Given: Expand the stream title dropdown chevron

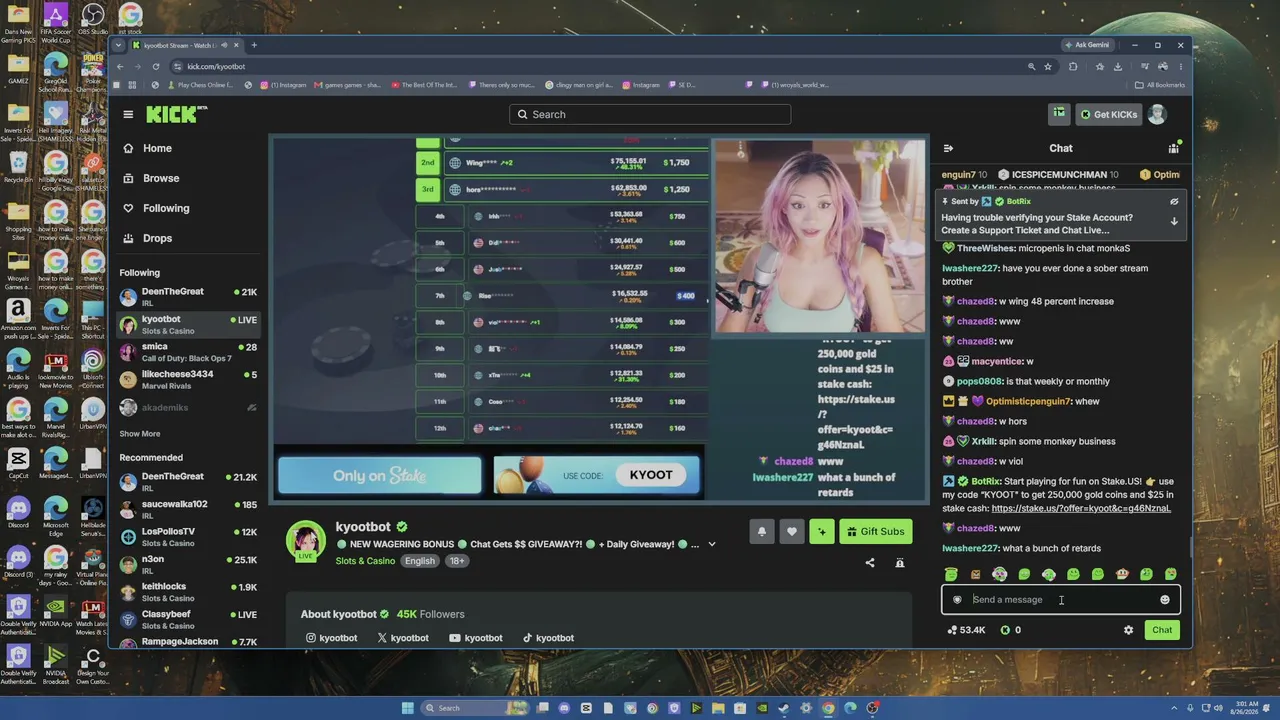Looking at the screenshot, I should click(712, 545).
